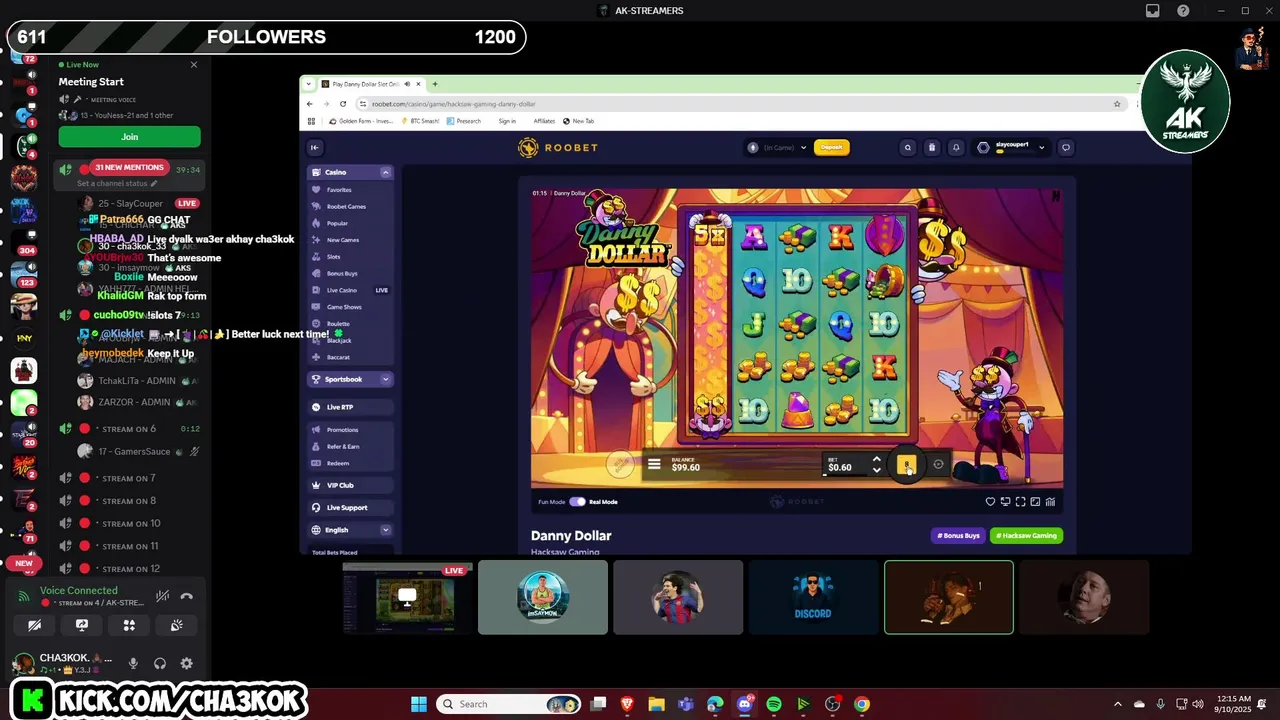
Task: Open Live Support in sidebar
Action: 350,507
